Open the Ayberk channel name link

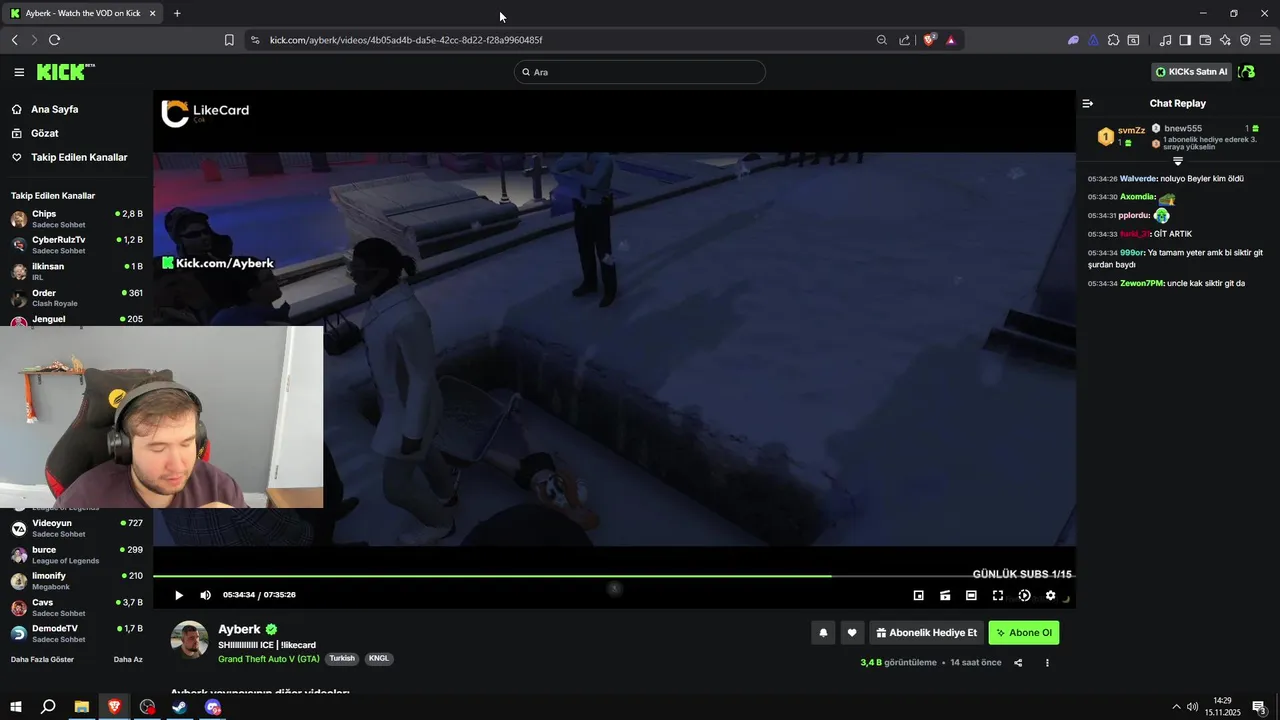[x=239, y=629]
